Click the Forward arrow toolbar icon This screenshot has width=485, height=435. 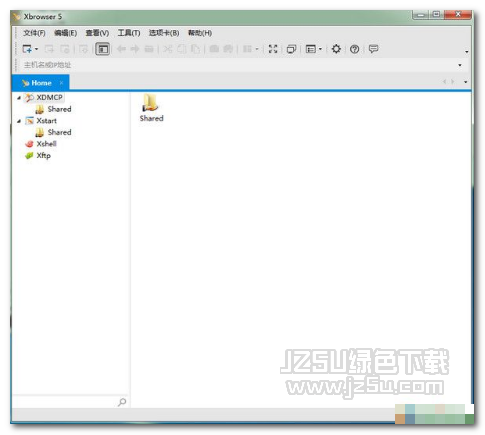coord(135,49)
